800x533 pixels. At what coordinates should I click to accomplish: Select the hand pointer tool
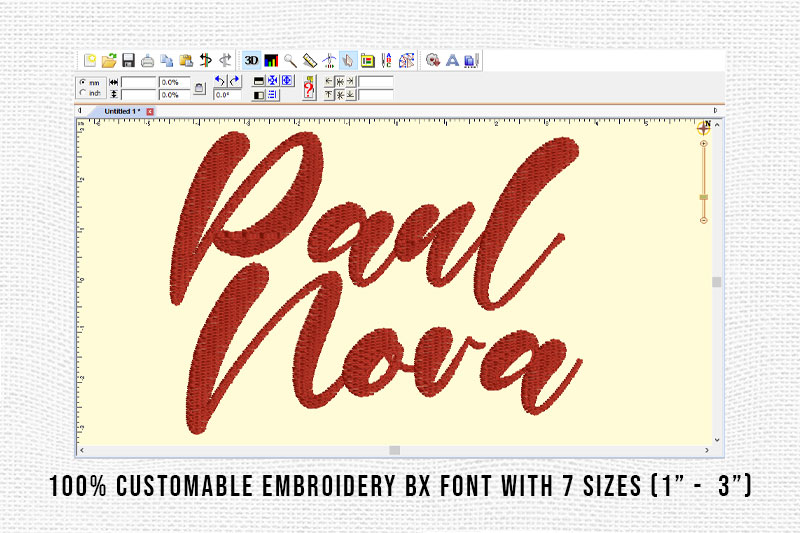[x=348, y=61]
